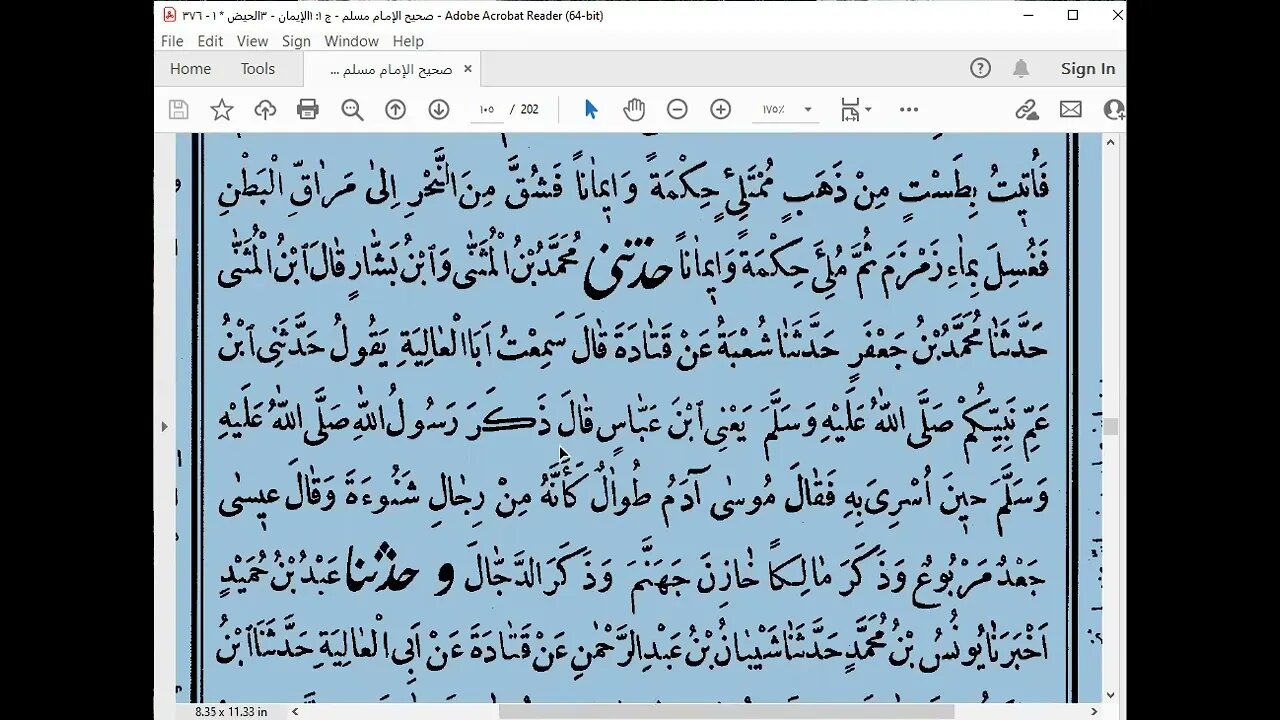The height and width of the screenshot is (720, 1280).
Task: Open the find text magnifier tool
Action: pos(352,110)
